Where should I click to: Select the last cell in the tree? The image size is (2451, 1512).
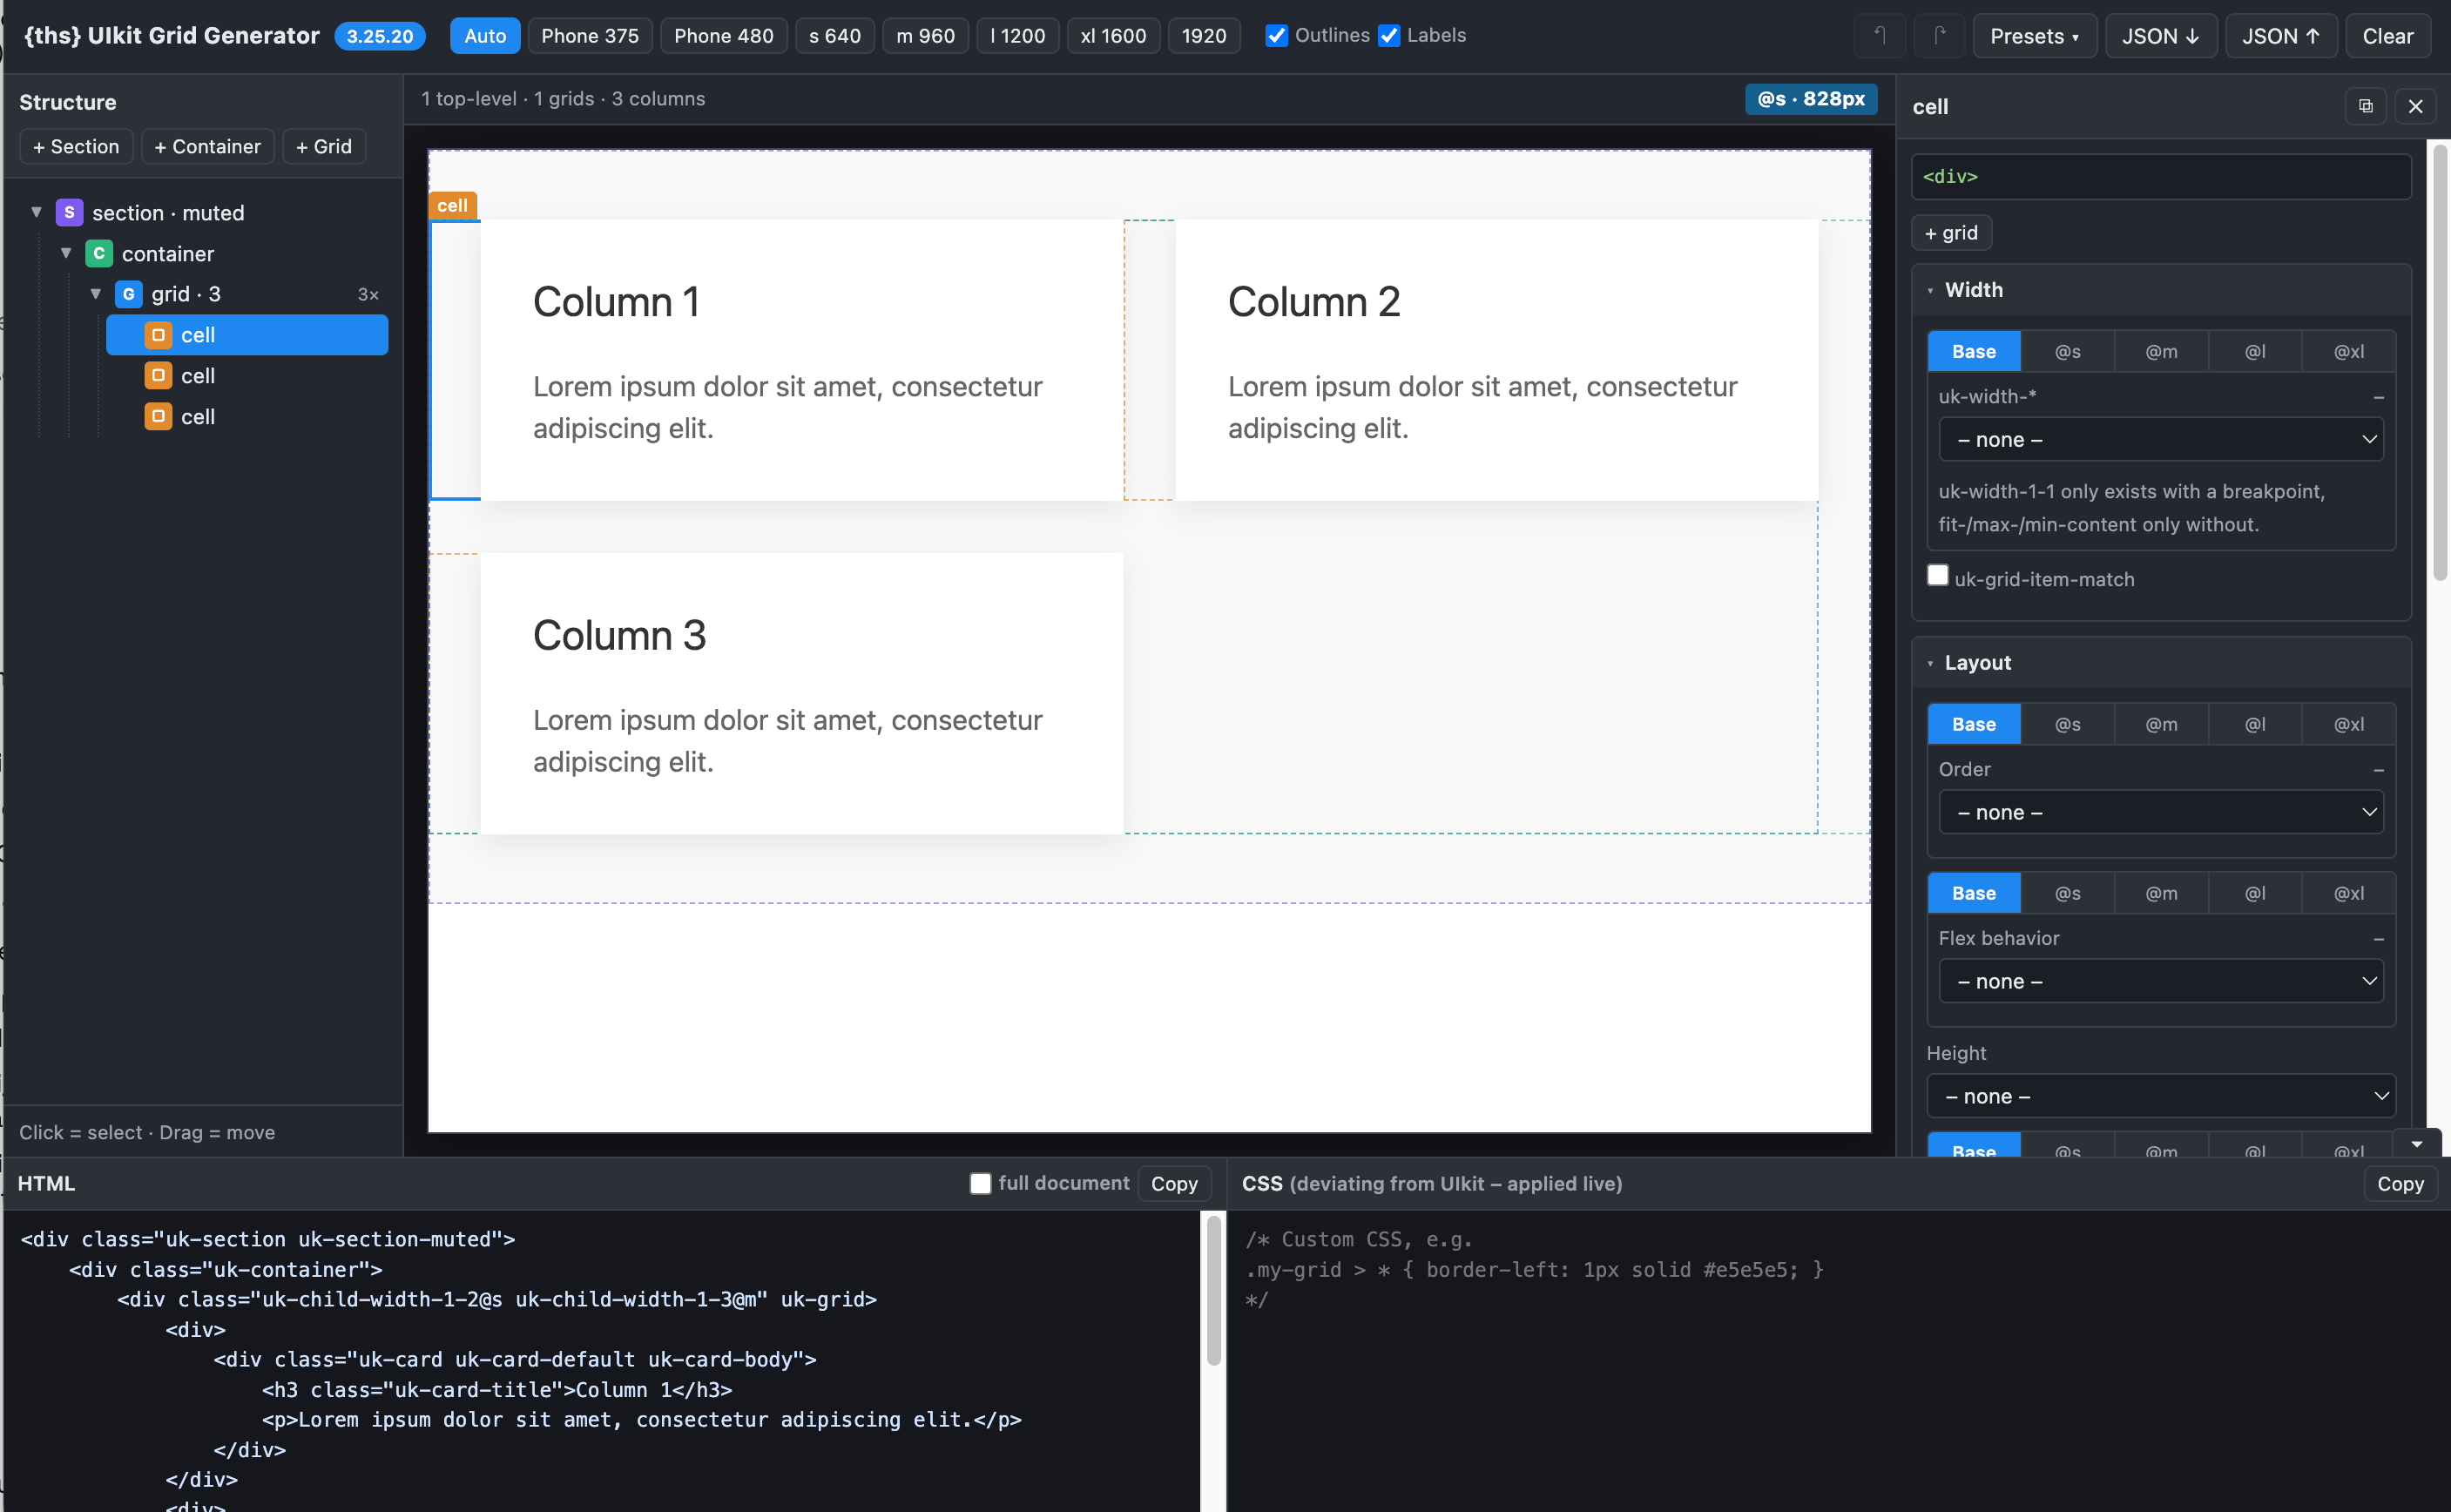point(247,417)
